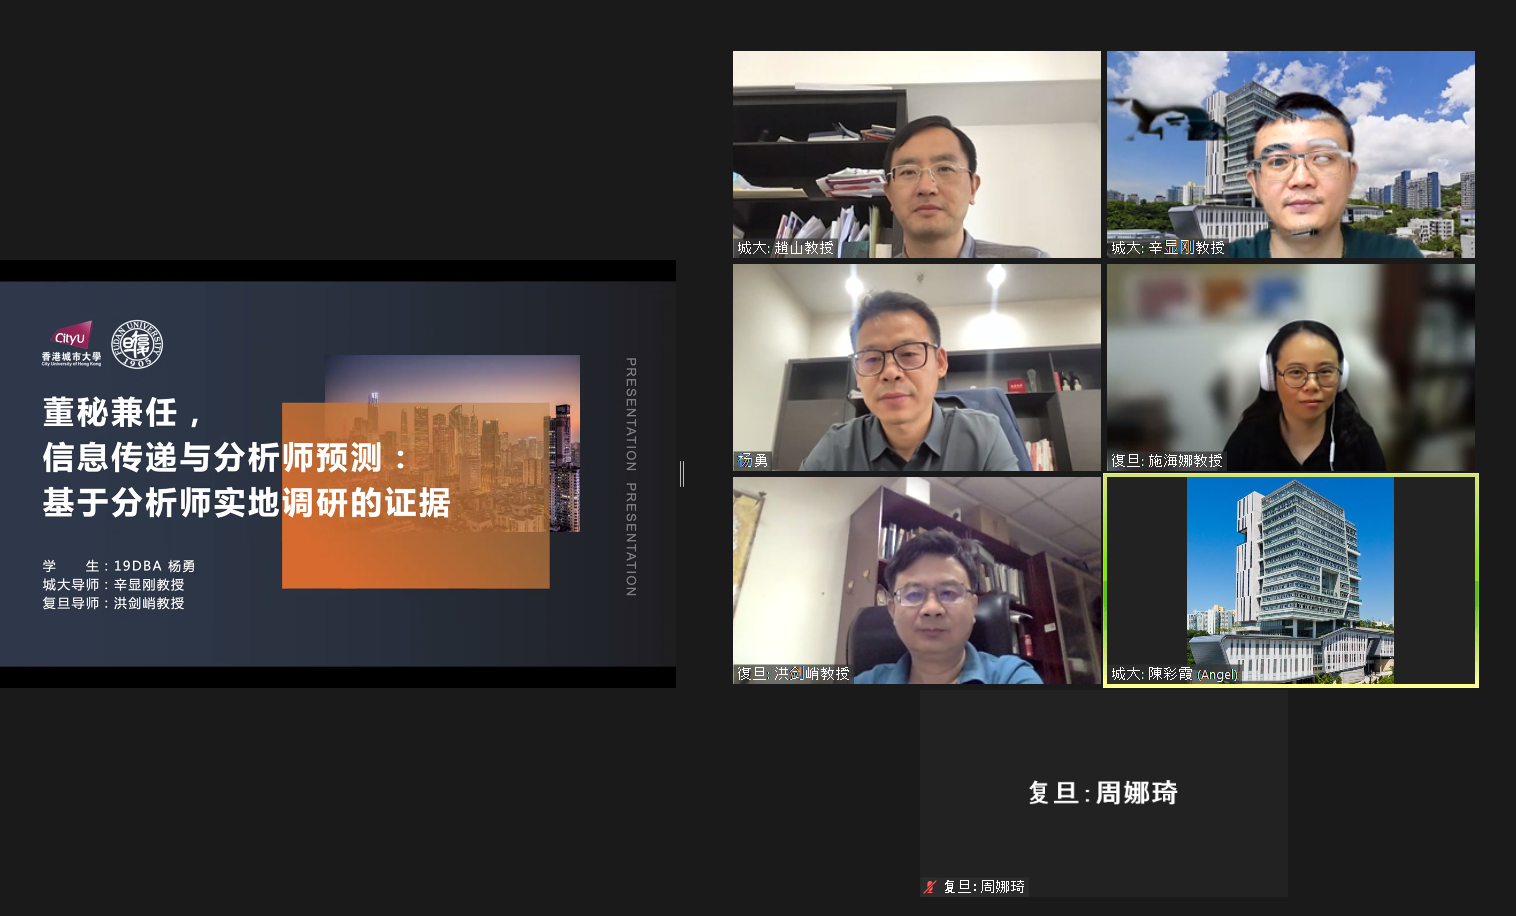The width and height of the screenshot is (1516, 916).
Task: Select video tile of 復旦: 施海娜教授
Action: (x=1290, y=367)
